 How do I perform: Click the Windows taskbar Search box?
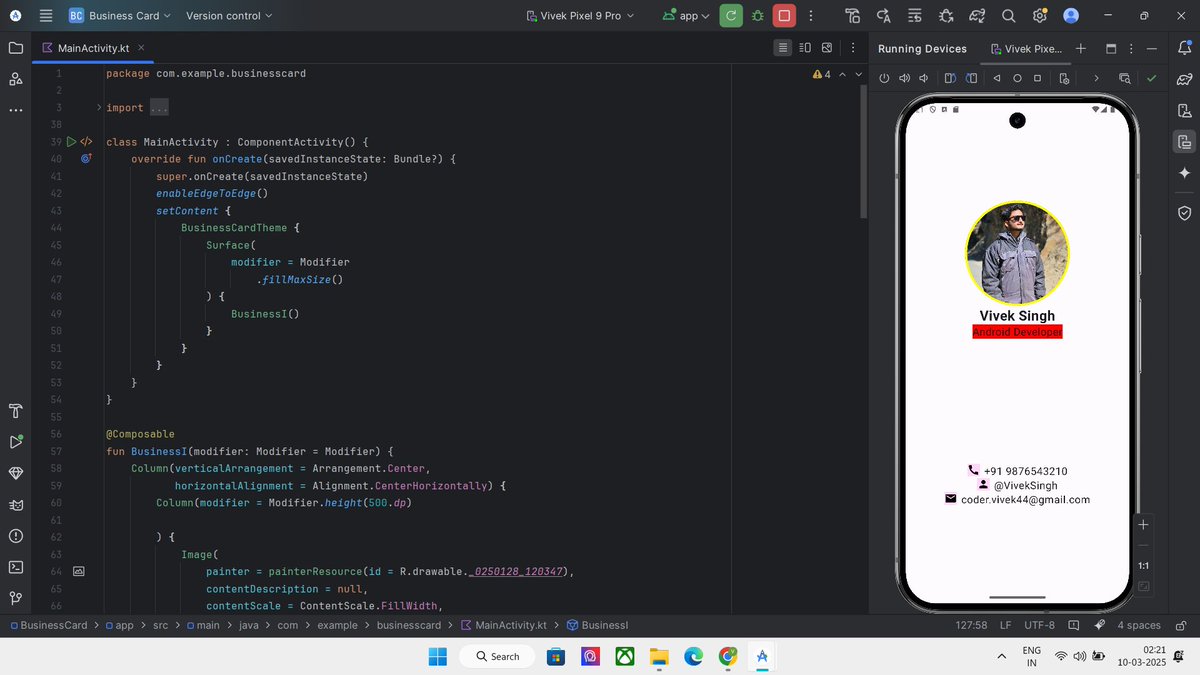click(x=496, y=656)
